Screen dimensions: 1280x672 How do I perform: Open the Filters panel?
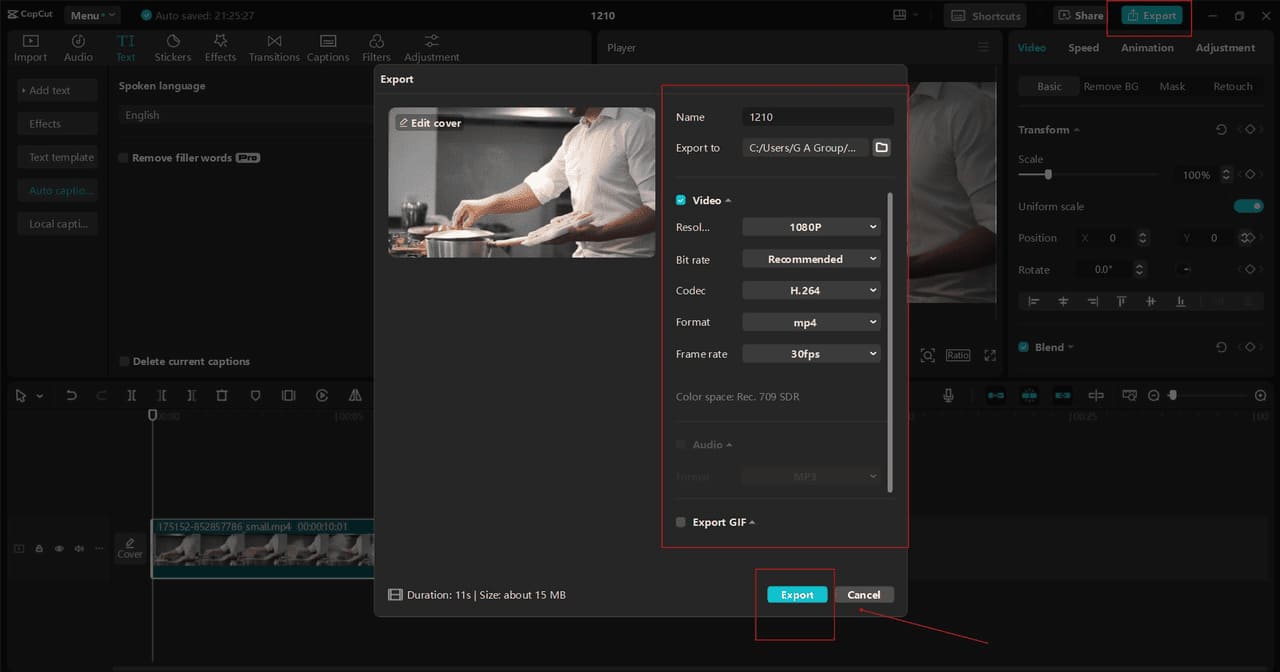(x=376, y=45)
